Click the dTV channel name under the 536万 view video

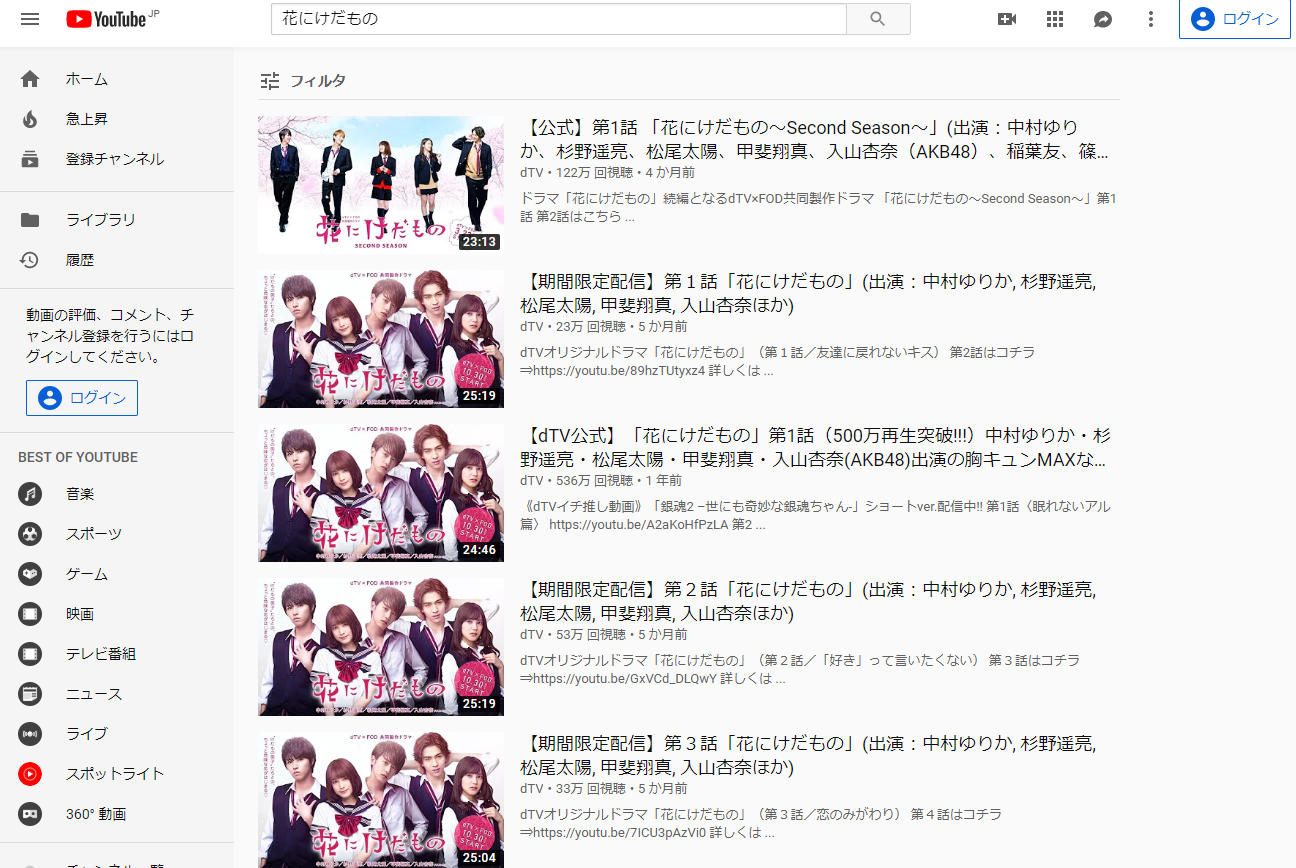531,481
